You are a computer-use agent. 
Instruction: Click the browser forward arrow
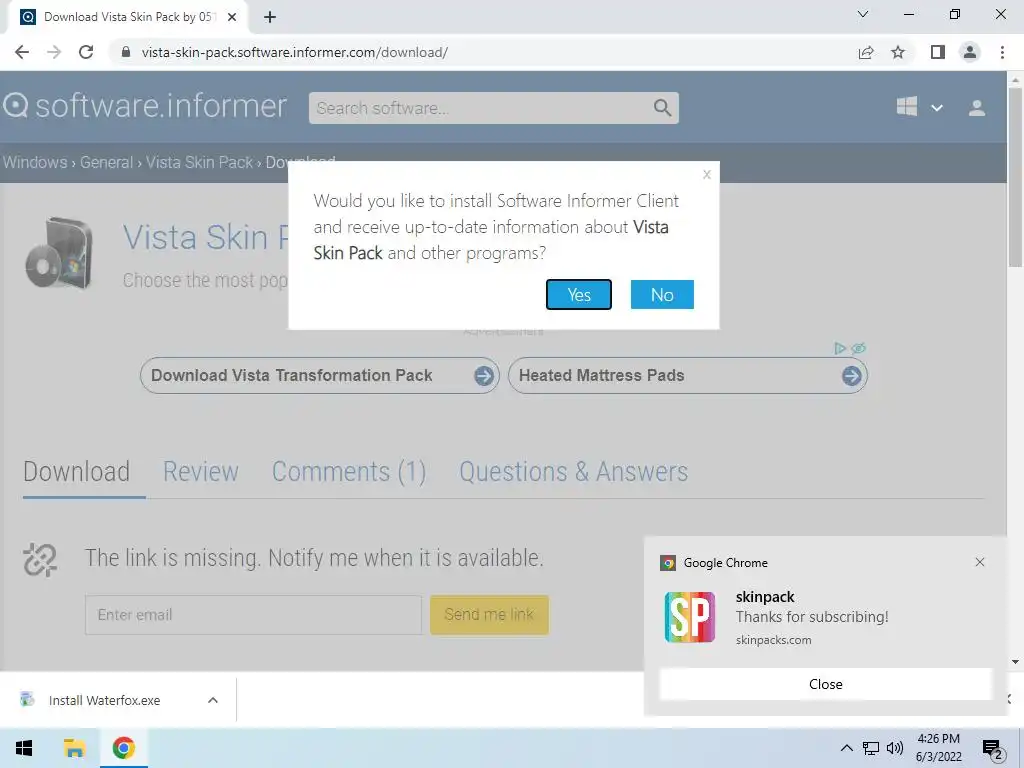[x=54, y=52]
